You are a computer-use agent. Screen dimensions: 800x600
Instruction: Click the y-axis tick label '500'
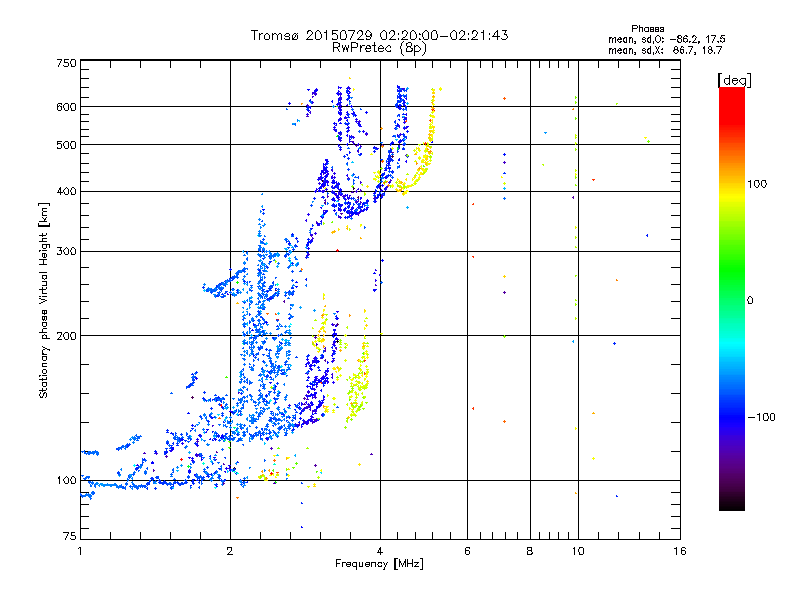(66, 145)
